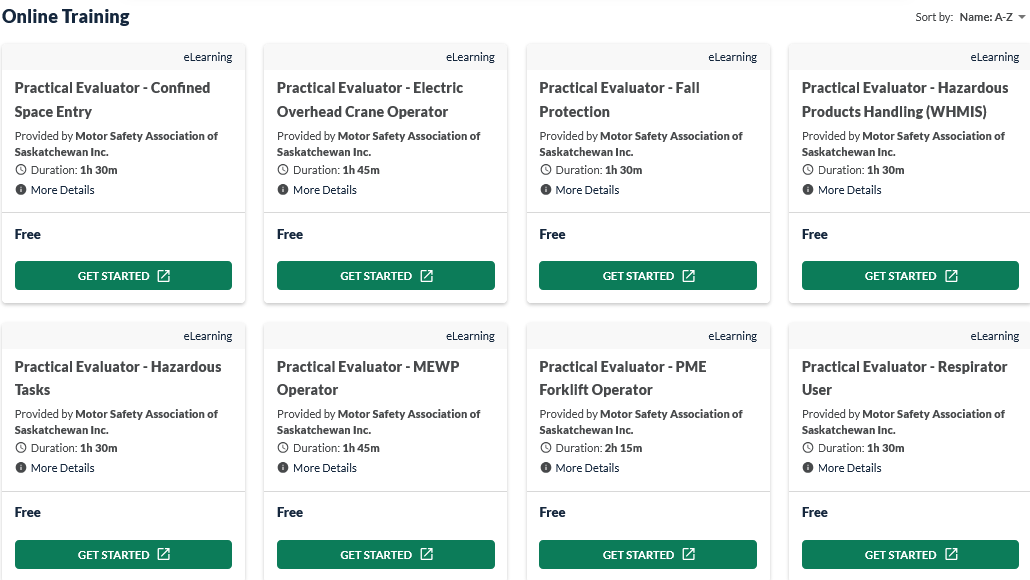Begin Hazardous Products Handling (WHMIS) course
The width and height of the screenshot is (1030, 580).
click(910, 276)
